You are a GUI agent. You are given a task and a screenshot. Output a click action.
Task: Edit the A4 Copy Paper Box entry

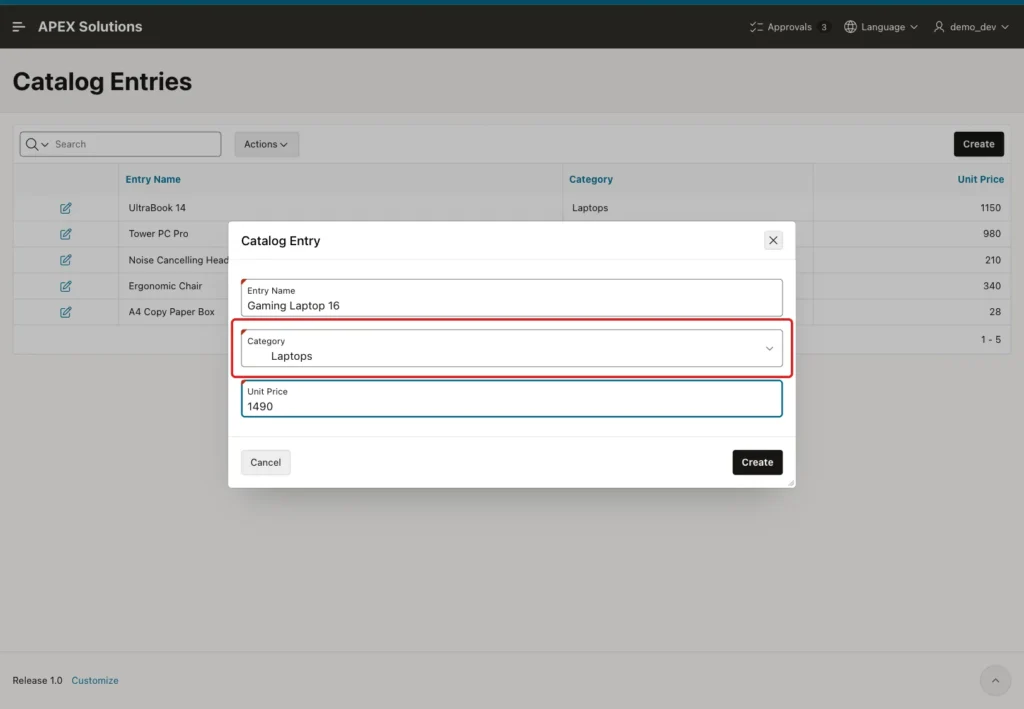point(65,312)
